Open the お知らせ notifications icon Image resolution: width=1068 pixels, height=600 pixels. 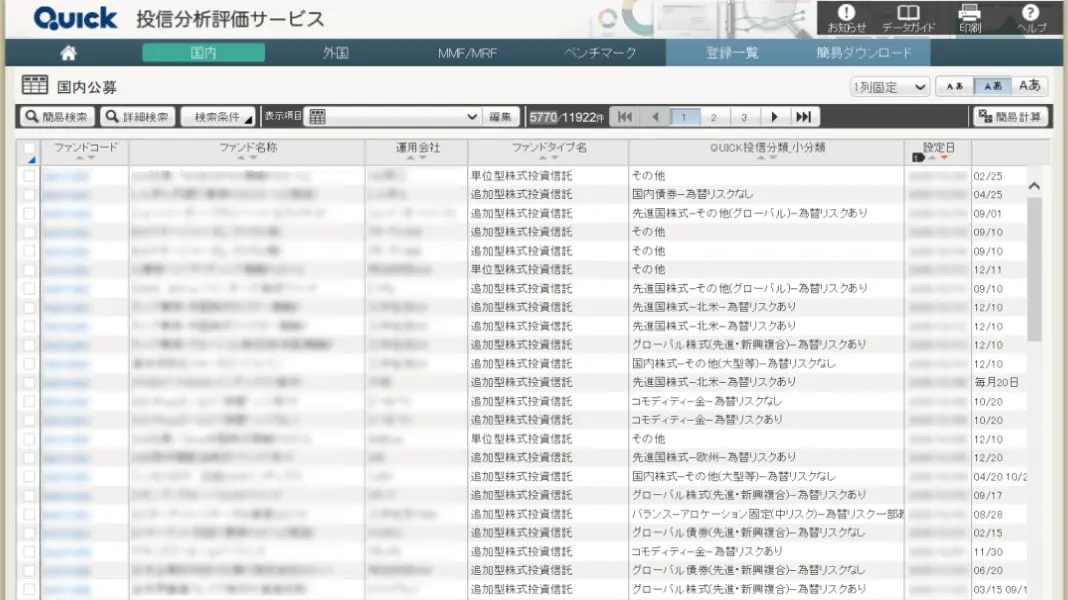(847, 18)
